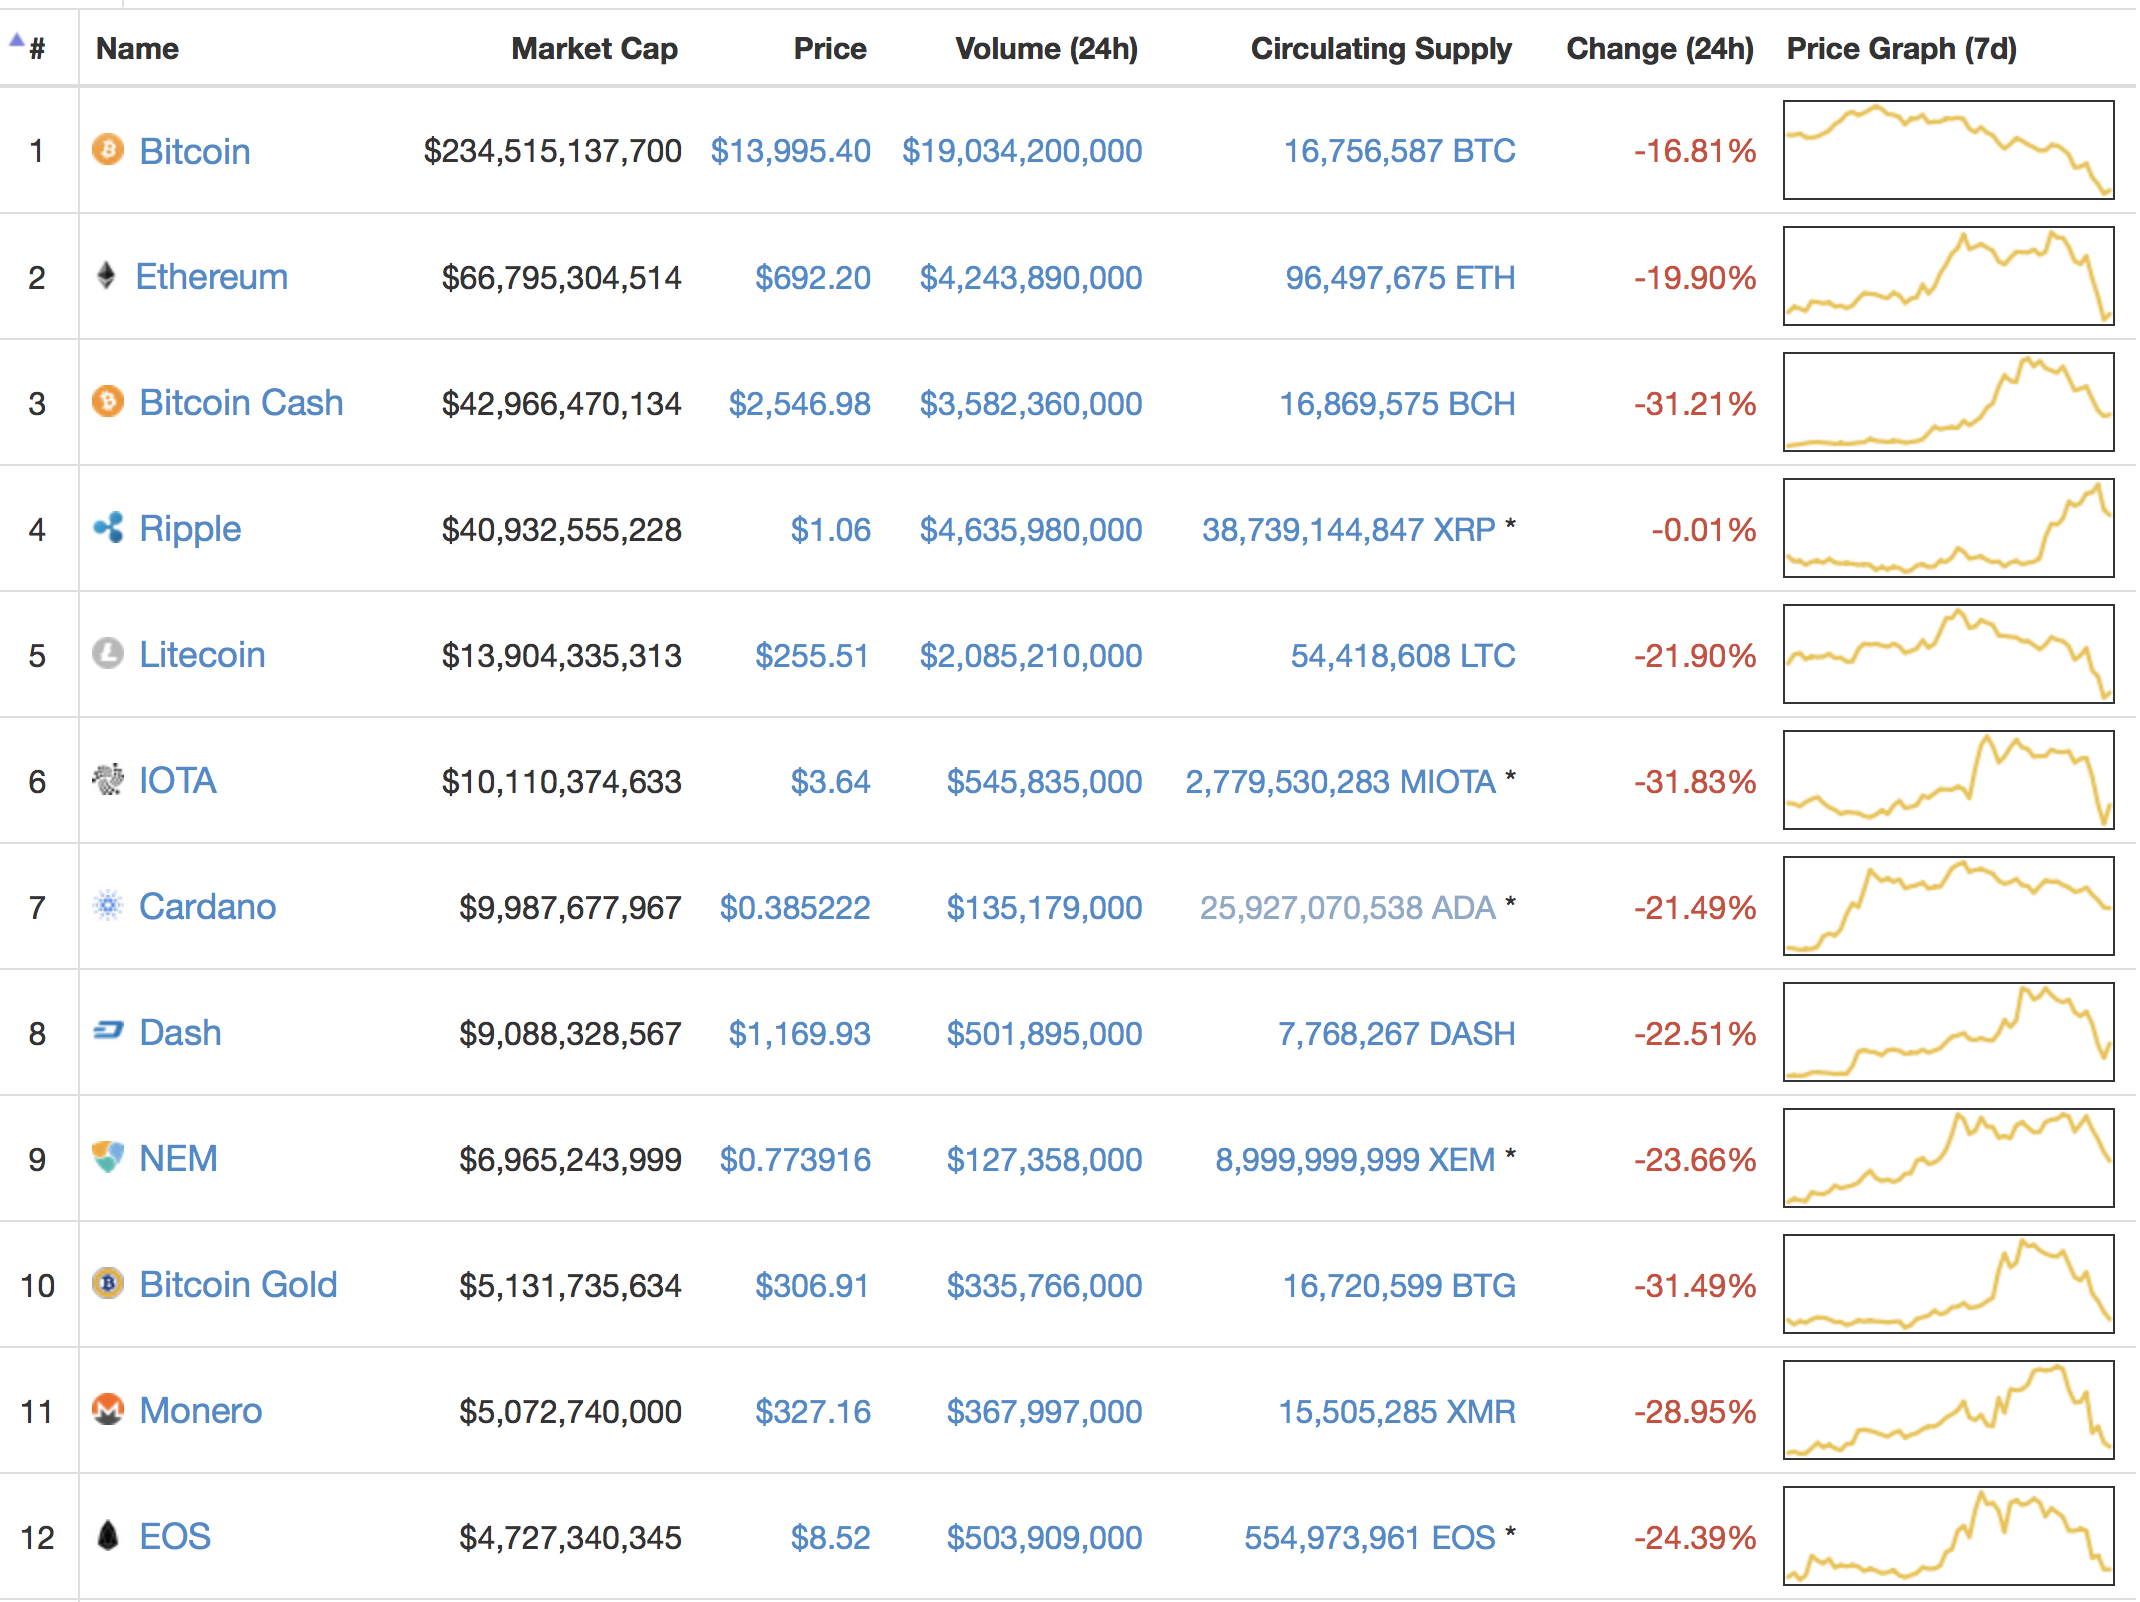Open the Bitcoin Gold name link
This screenshot has width=2140, height=1602.
[x=238, y=1285]
